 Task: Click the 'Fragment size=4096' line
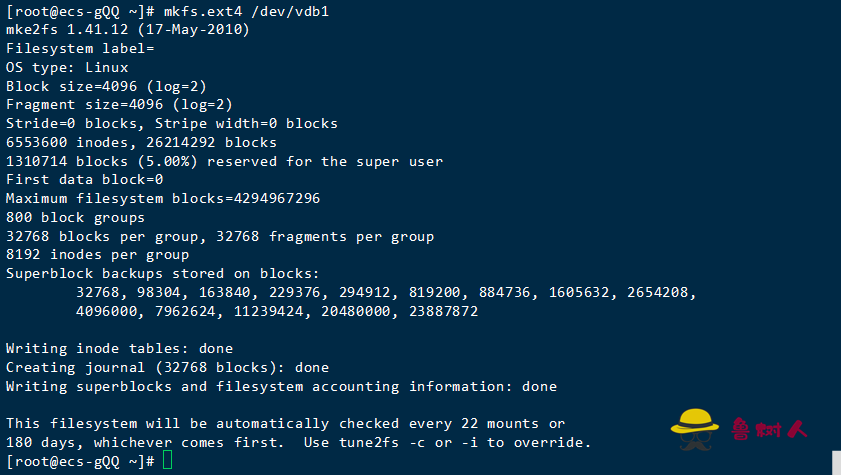coord(119,105)
